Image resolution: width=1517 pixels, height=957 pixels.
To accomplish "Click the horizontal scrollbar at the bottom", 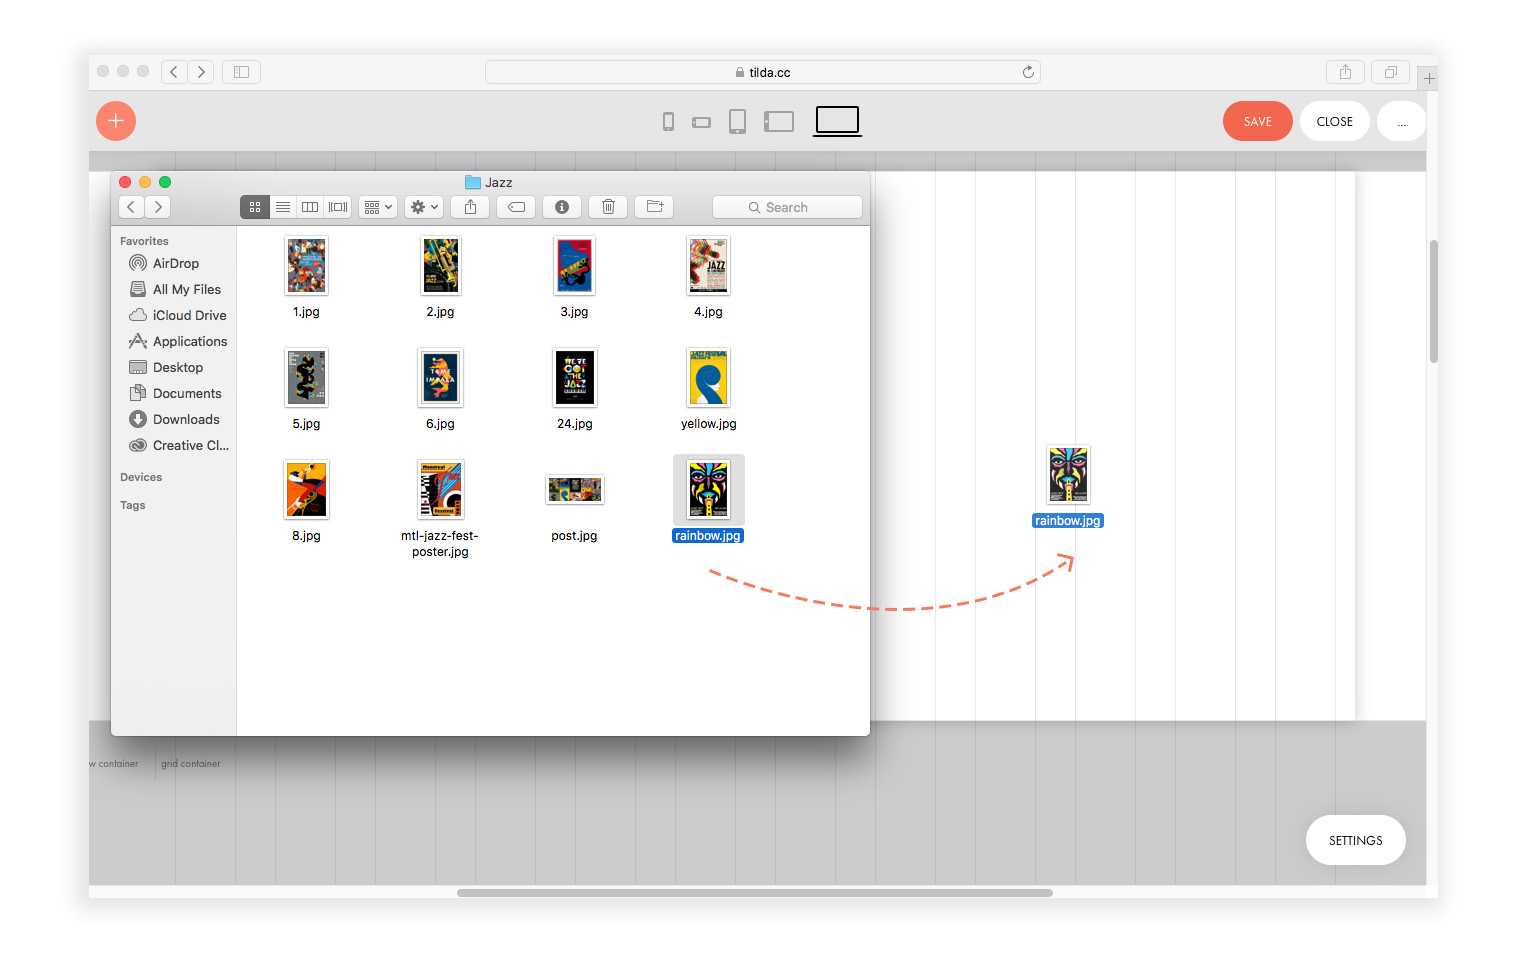I will [x=754, y=893].
